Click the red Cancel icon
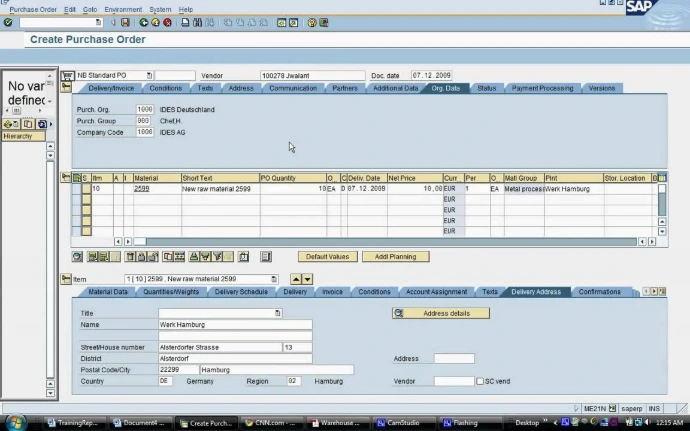 167,22
